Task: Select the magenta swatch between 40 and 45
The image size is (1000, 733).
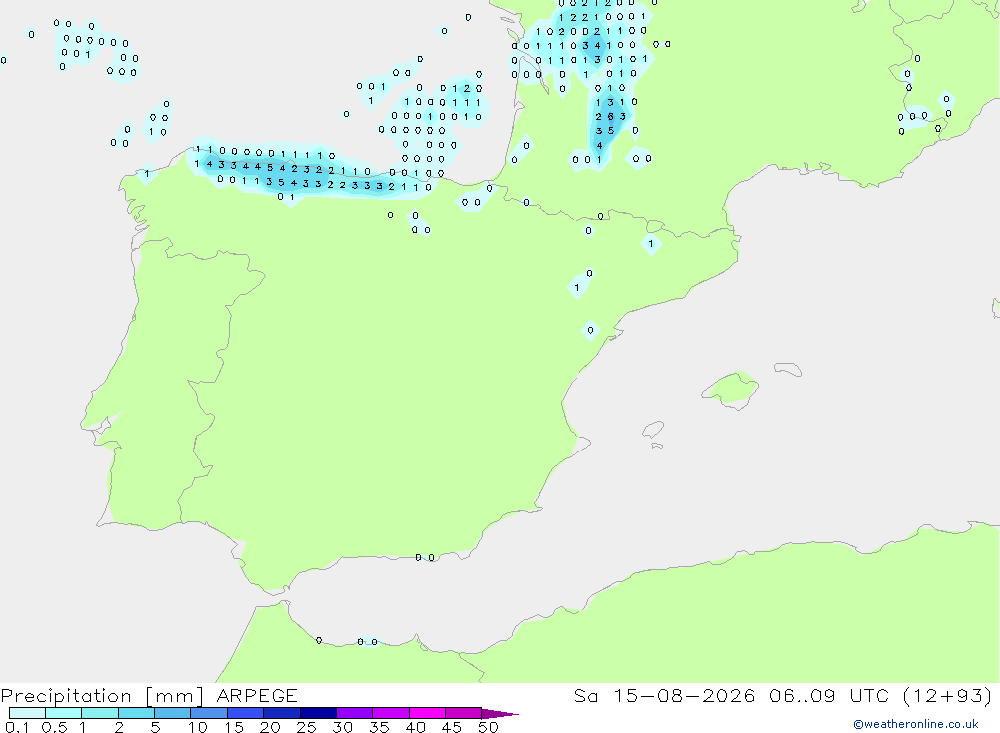Action: tap(427, 713)
